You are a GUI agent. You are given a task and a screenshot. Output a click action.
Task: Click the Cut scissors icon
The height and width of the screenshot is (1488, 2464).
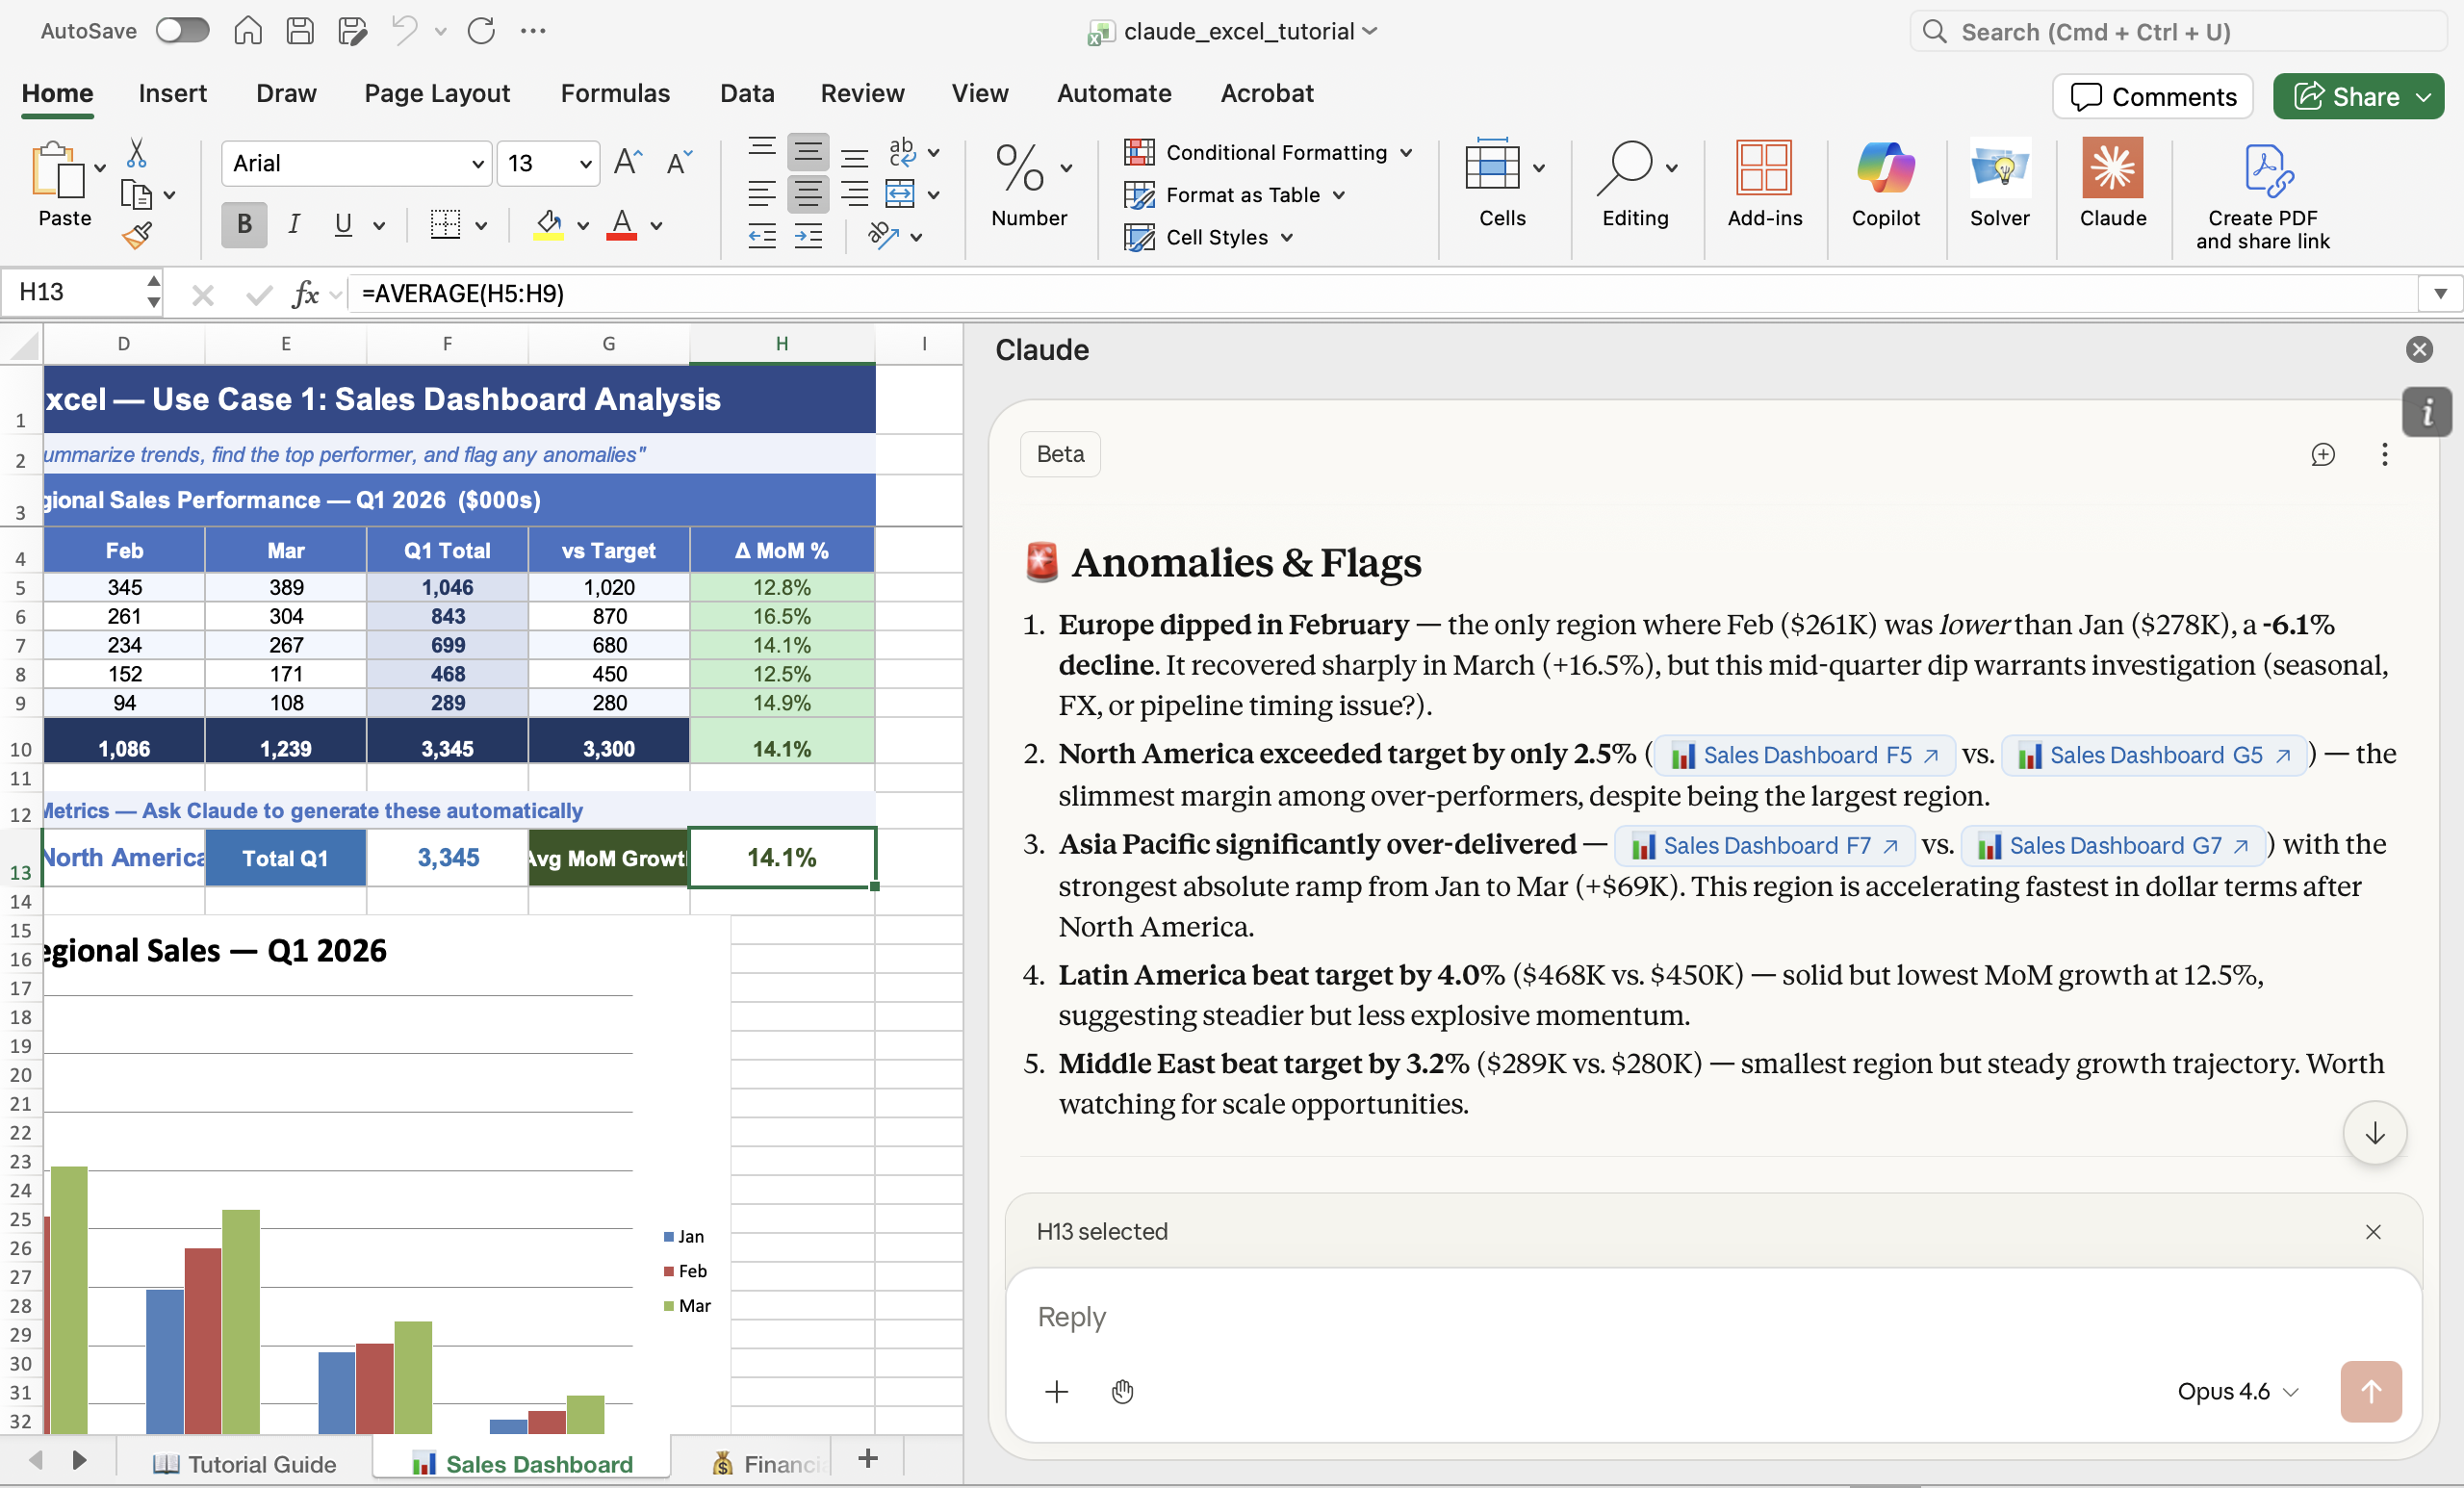[x=137, y=153]
